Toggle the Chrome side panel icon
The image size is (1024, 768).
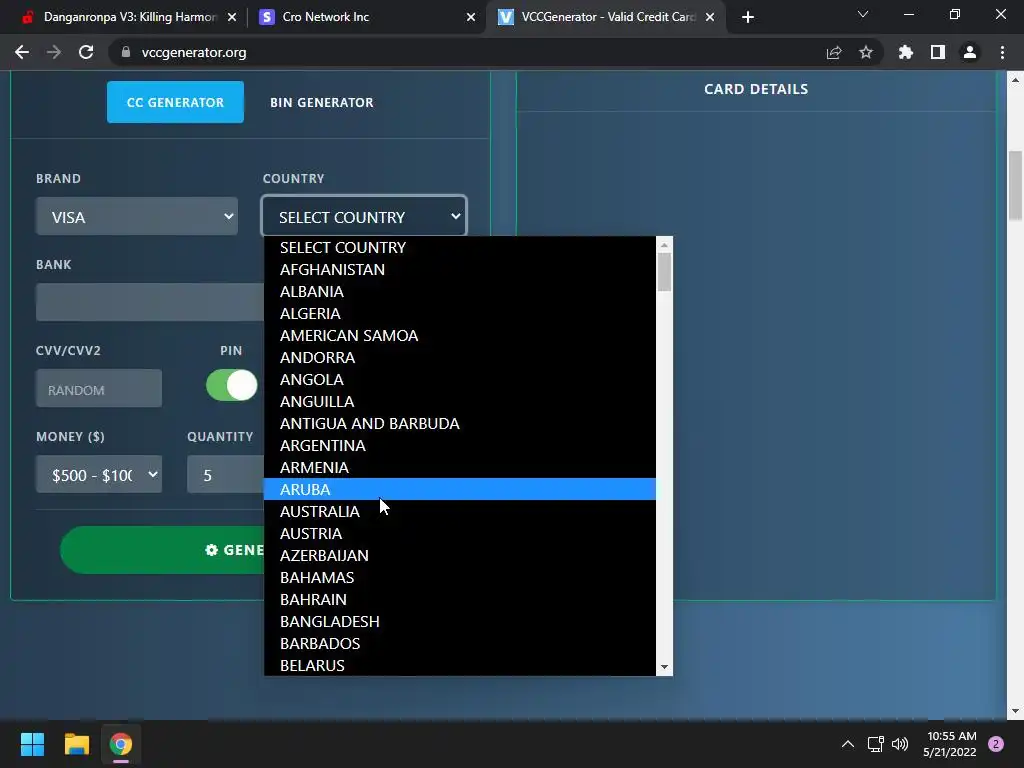click(937, 52)
